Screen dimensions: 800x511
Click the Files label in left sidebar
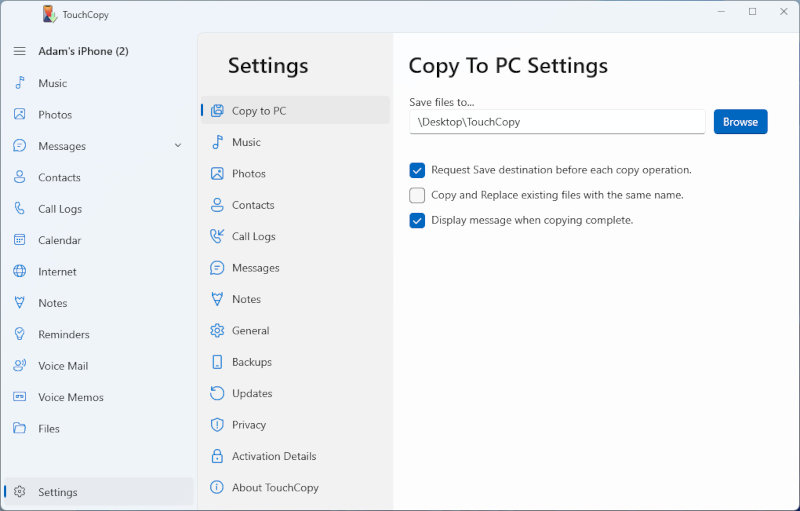(49, 428)
